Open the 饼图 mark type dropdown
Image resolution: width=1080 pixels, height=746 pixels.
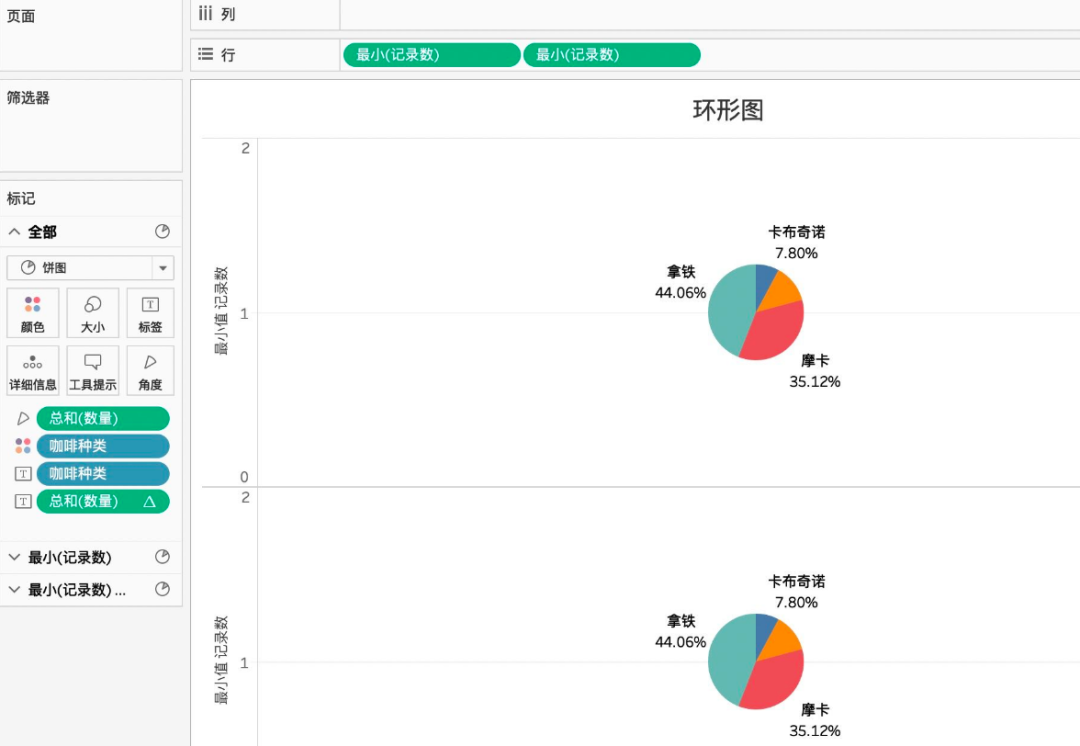(162, 268)
